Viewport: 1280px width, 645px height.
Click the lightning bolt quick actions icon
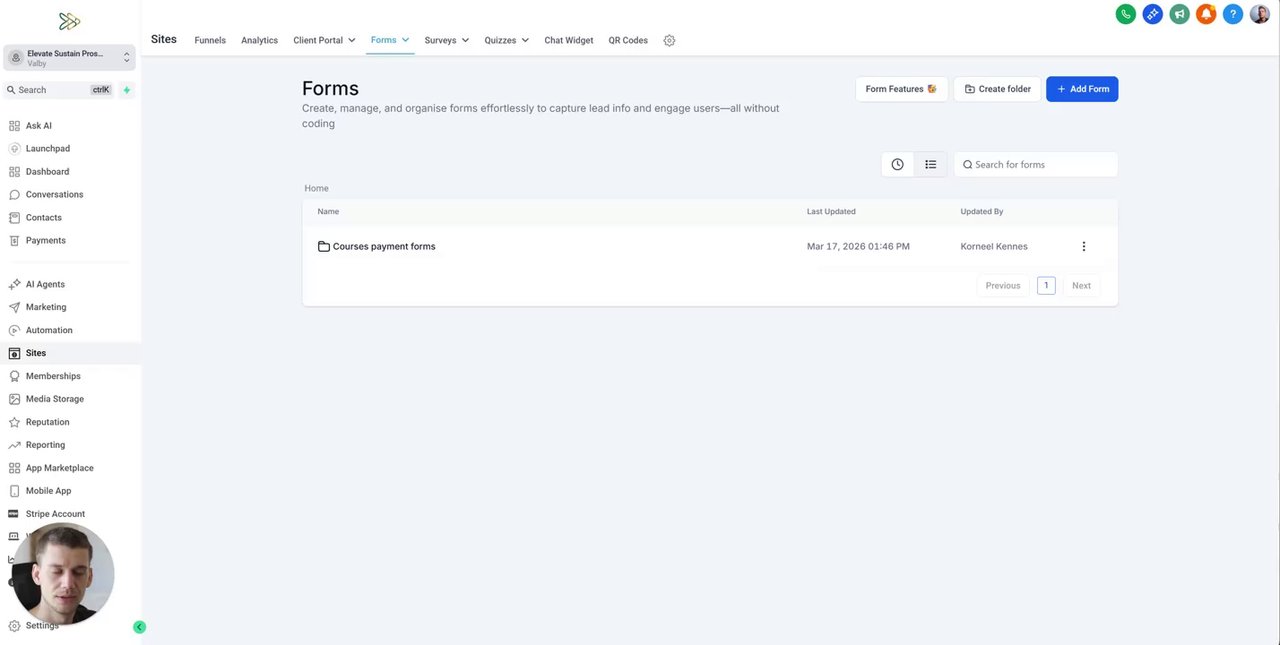pos(127,90)
